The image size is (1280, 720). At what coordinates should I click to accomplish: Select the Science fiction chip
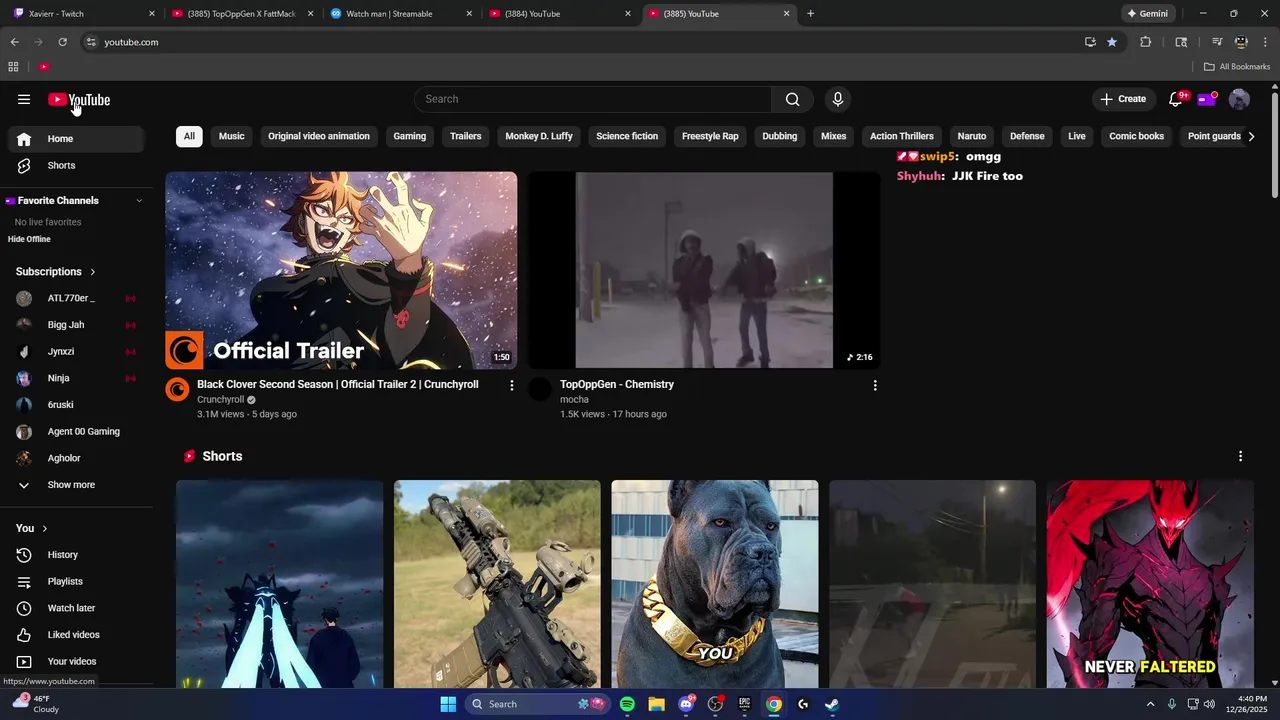(627, 136)
